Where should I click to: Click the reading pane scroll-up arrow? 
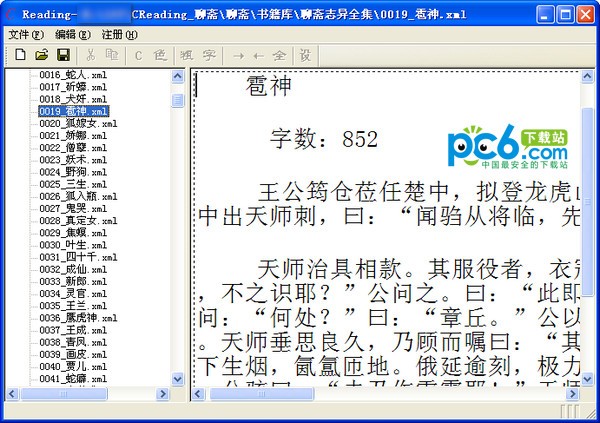pyautogui.click(x=587, y=77)
